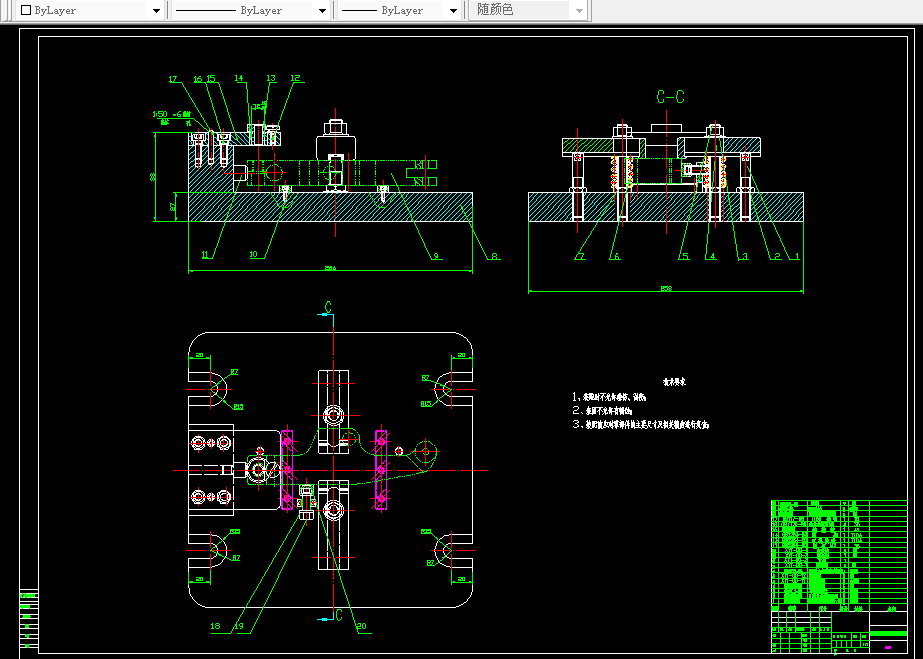
Task: Expand the linetype ByLayer dropdown
Action: 322,10
